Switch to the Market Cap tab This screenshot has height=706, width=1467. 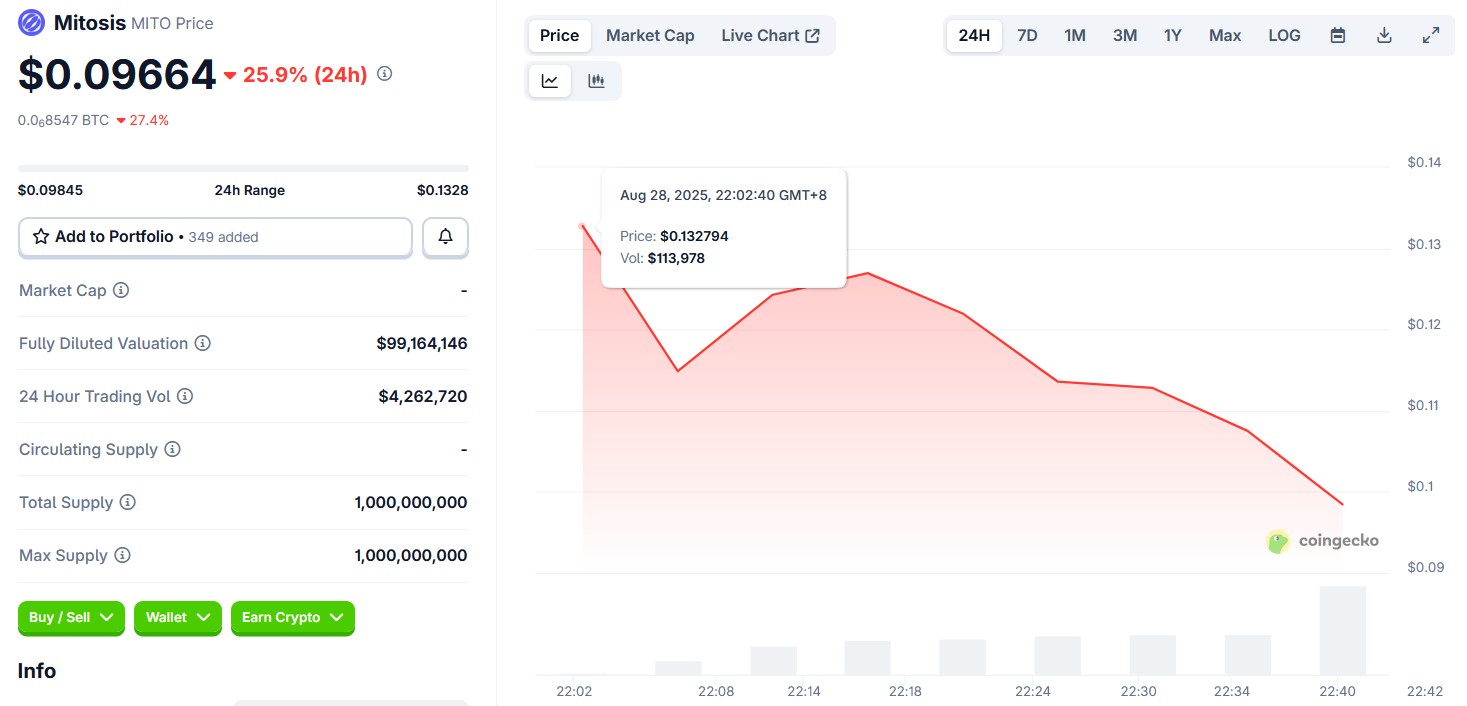pyautogui.click(x=650, y=35)
